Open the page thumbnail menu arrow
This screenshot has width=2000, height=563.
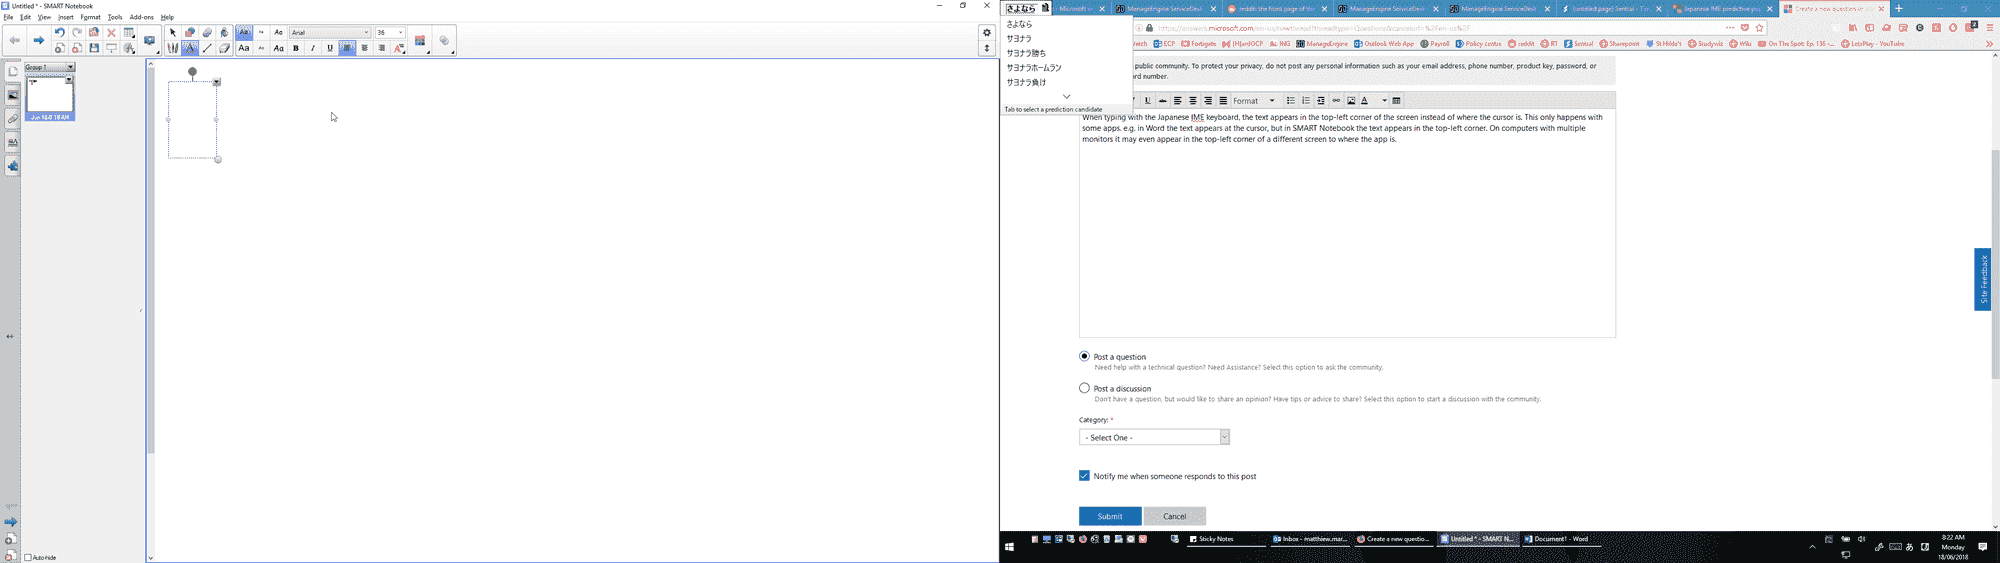[x=69, y=81]
